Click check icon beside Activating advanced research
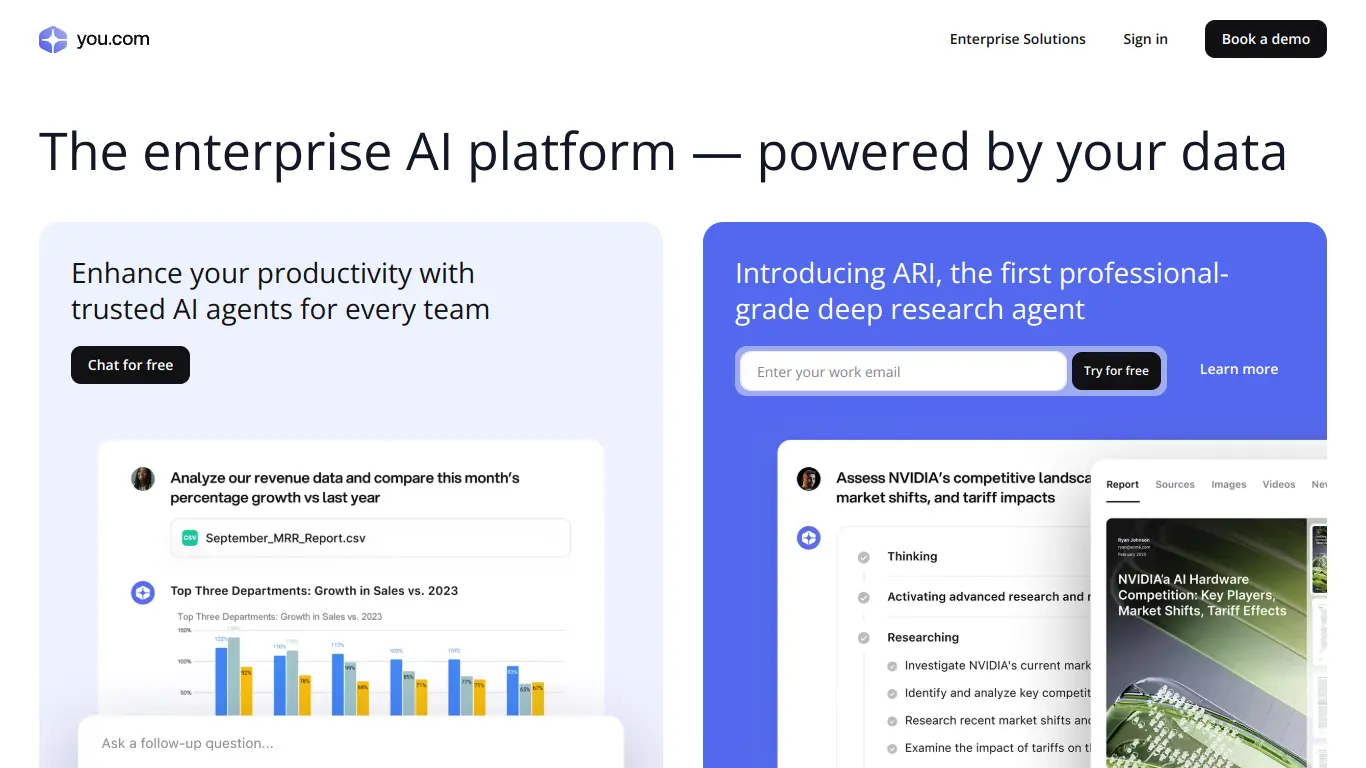 [x=863, y=597]
